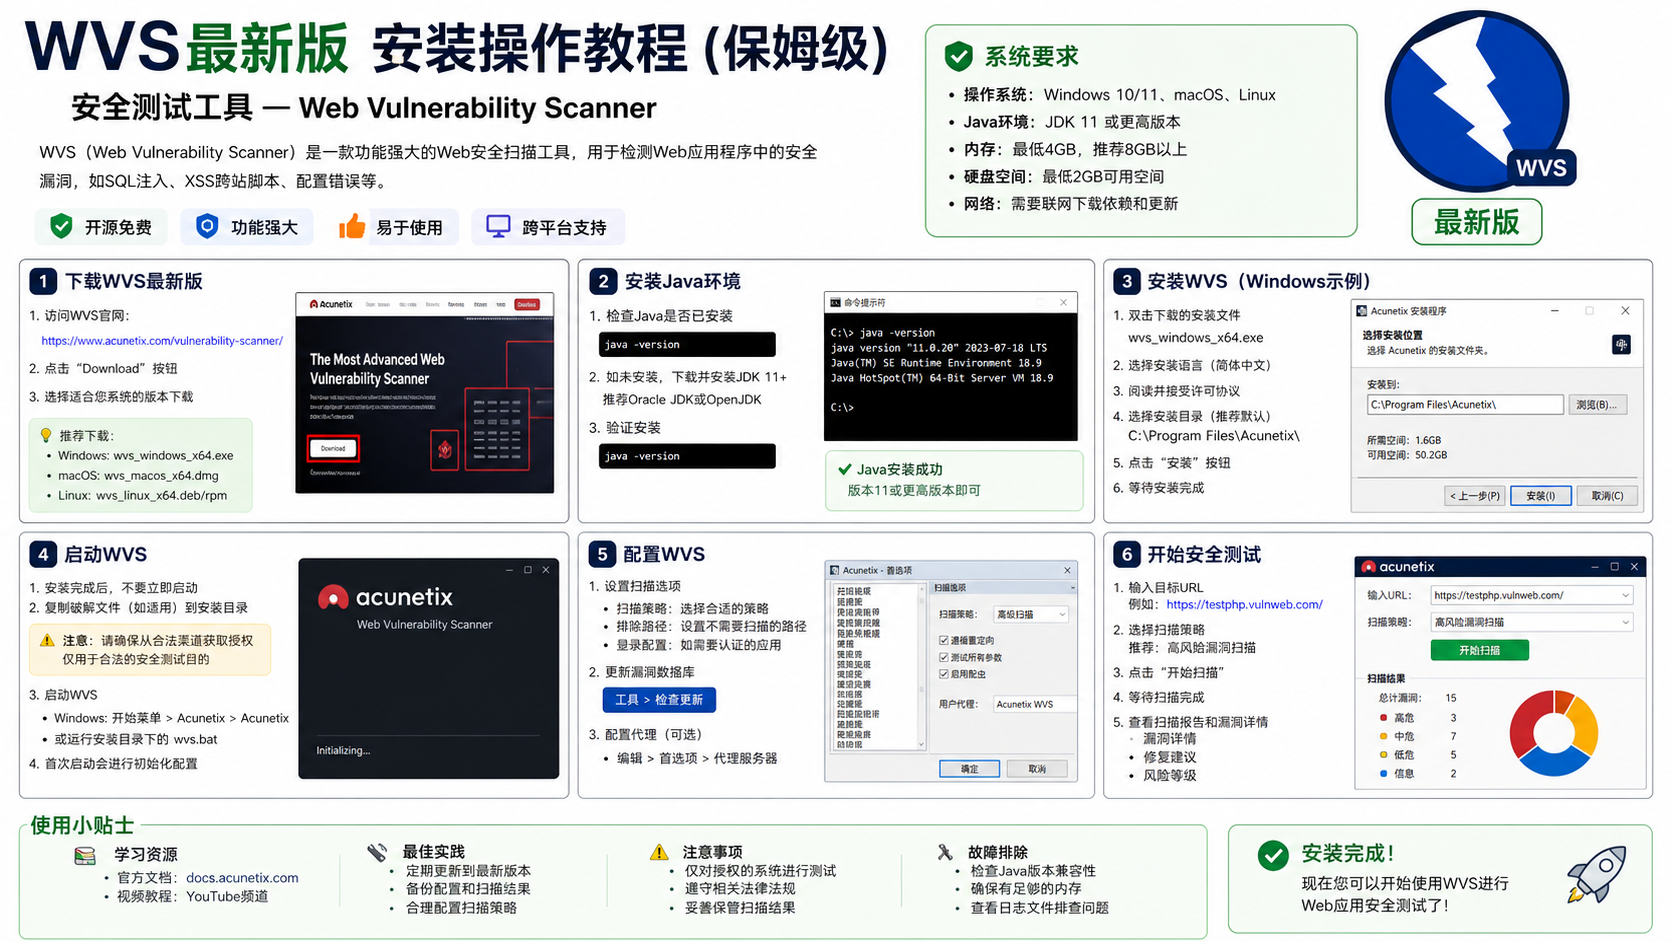Open the 高风险漏洞扫描 strategy dropdown

[x=1532, y=622]
